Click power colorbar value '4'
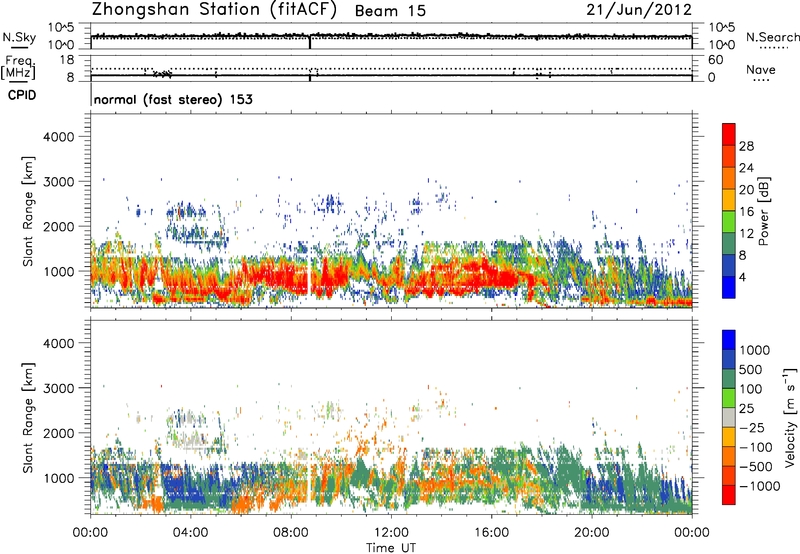The height and width of the screenshot is (554, 800). coord(742,277)
